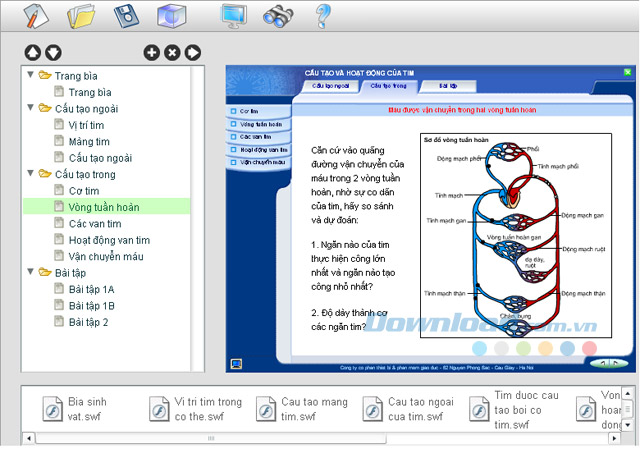The image size is (640, 449).
Task: Click the move down arrow button
Action: (x=54, y=52)
